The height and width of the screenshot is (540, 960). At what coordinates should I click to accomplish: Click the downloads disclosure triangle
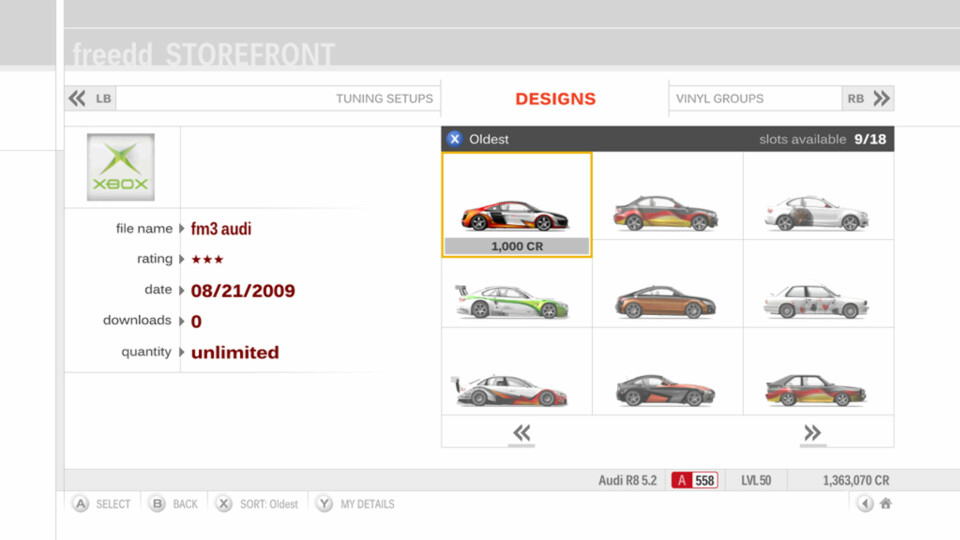pos(182,321)
